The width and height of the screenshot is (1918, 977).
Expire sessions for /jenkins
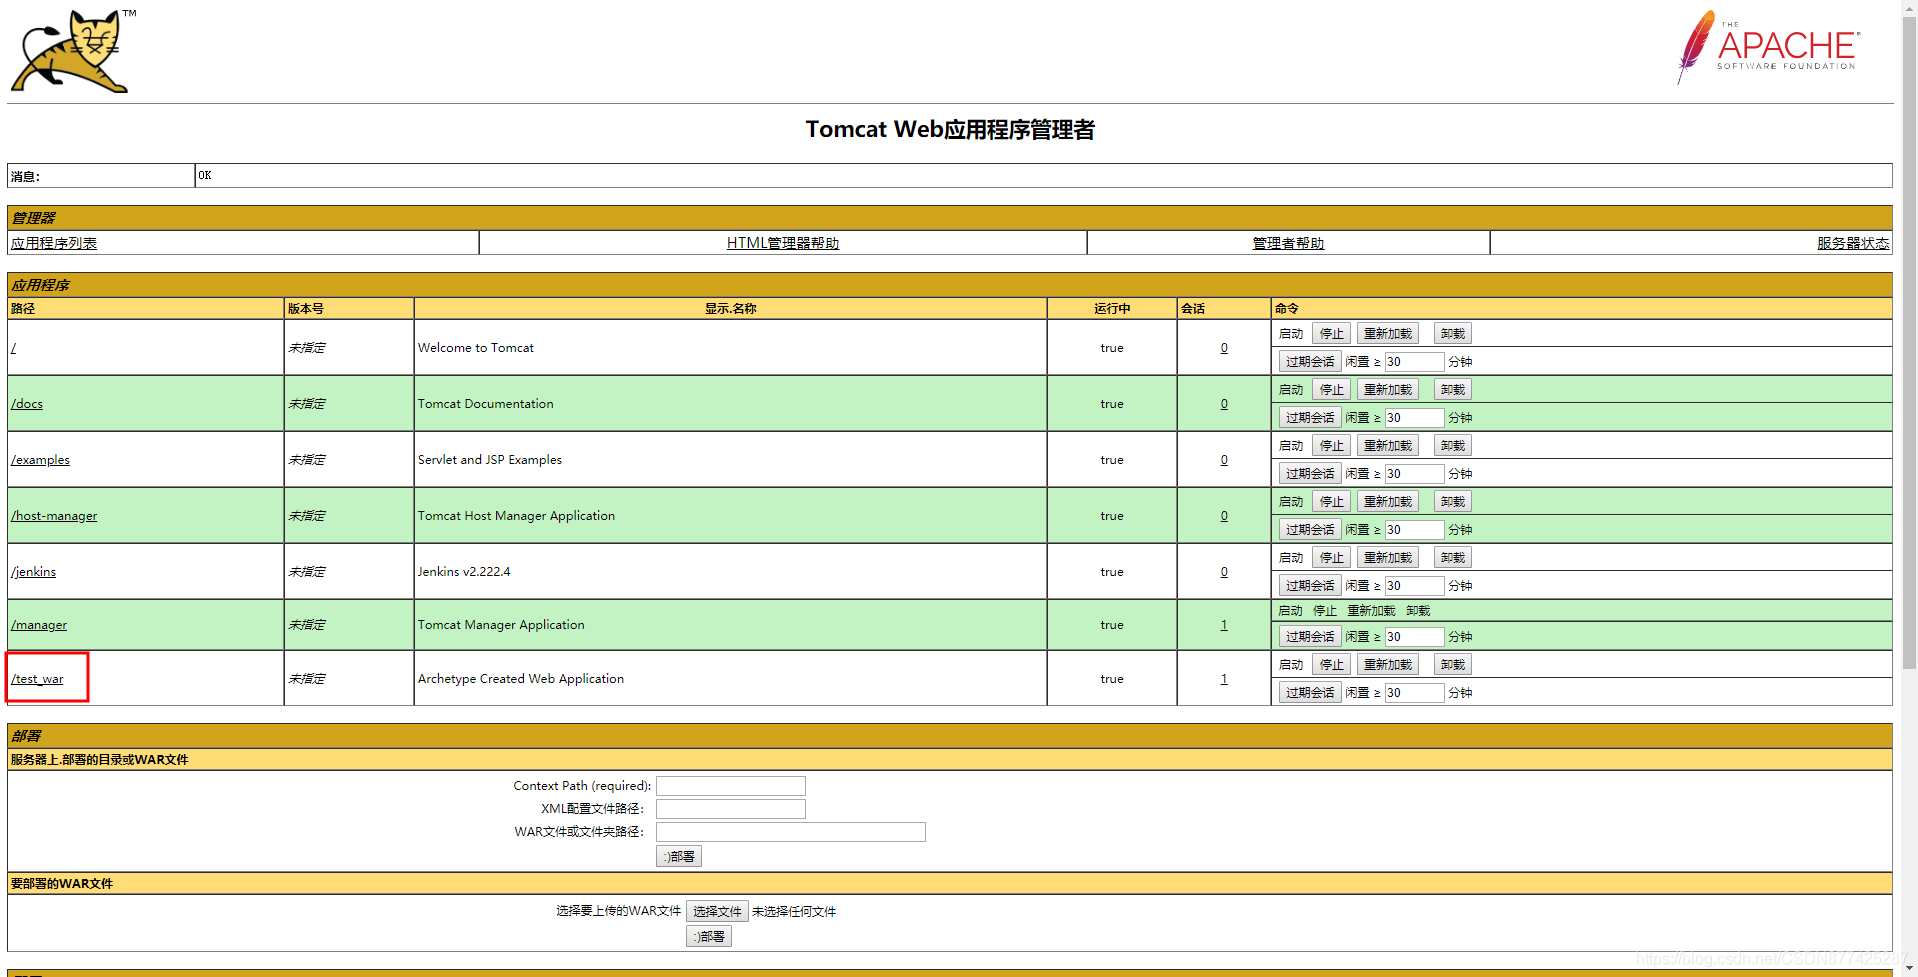pyautogui.click(x=1310, y=586)
